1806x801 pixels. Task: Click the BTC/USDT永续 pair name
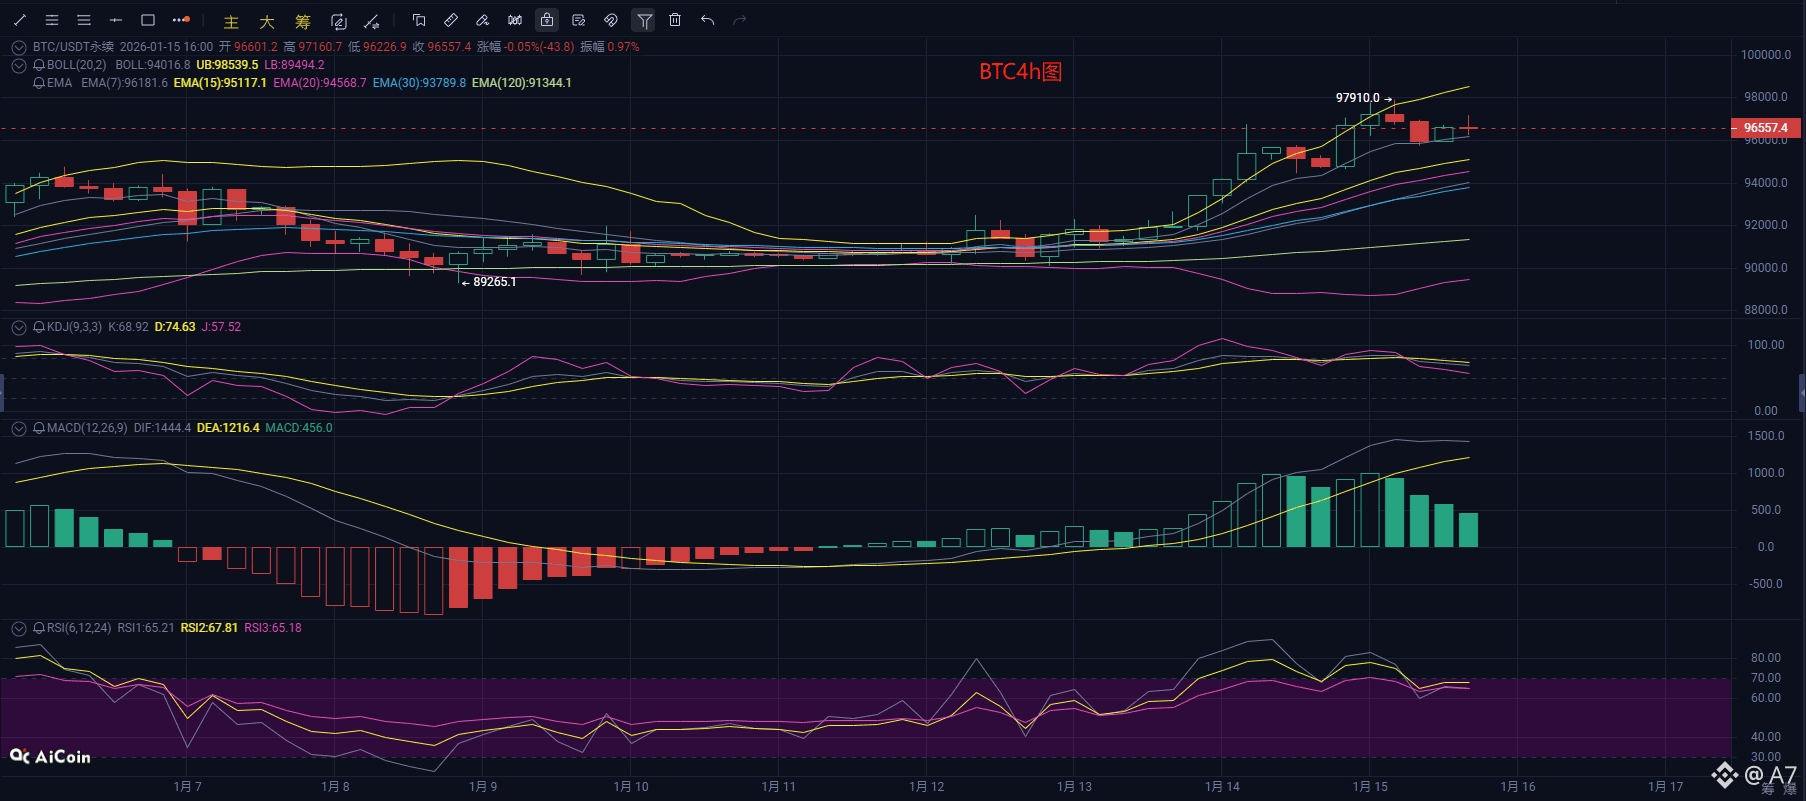73,47
